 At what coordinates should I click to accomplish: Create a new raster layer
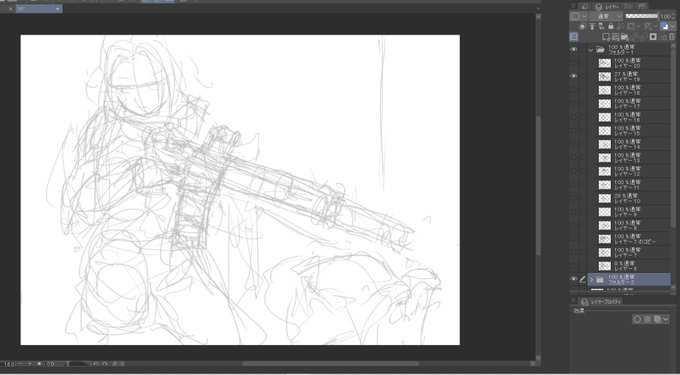click(606, 37)
